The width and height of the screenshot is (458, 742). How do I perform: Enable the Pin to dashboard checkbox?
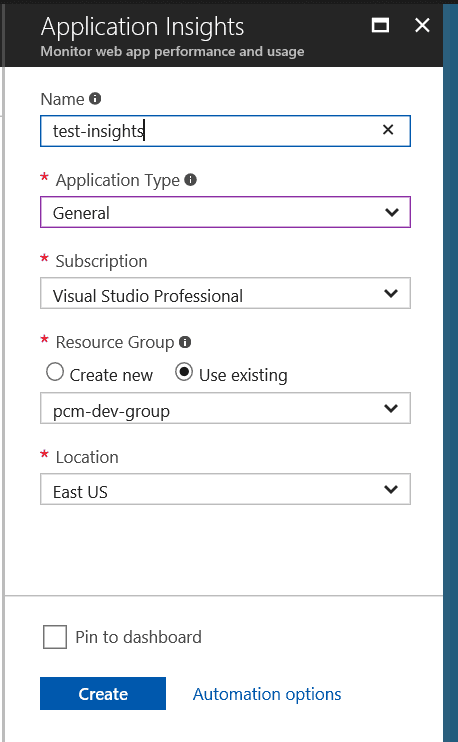click(55, 636)
